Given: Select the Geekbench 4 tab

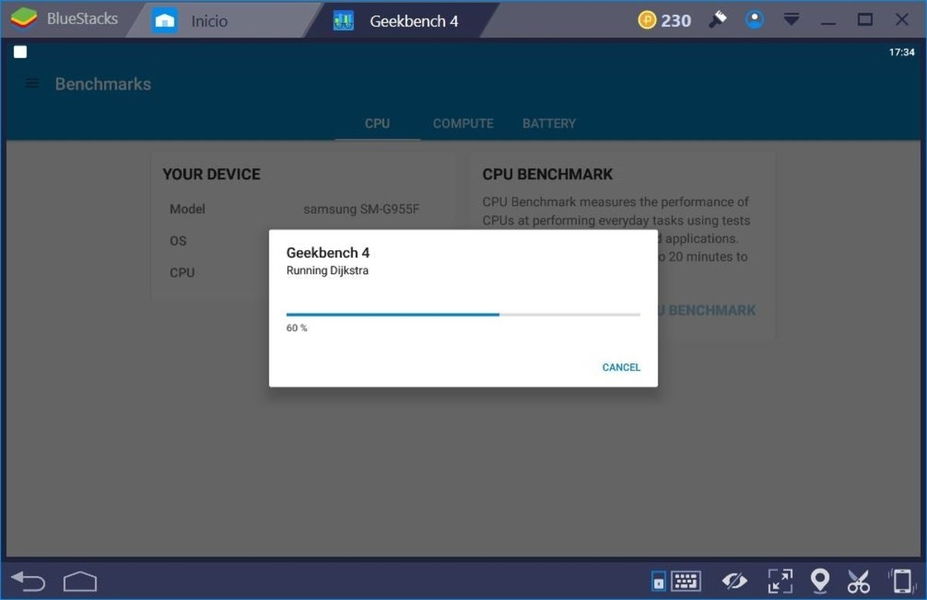Looking at the screenshot, I should [402, 21].
